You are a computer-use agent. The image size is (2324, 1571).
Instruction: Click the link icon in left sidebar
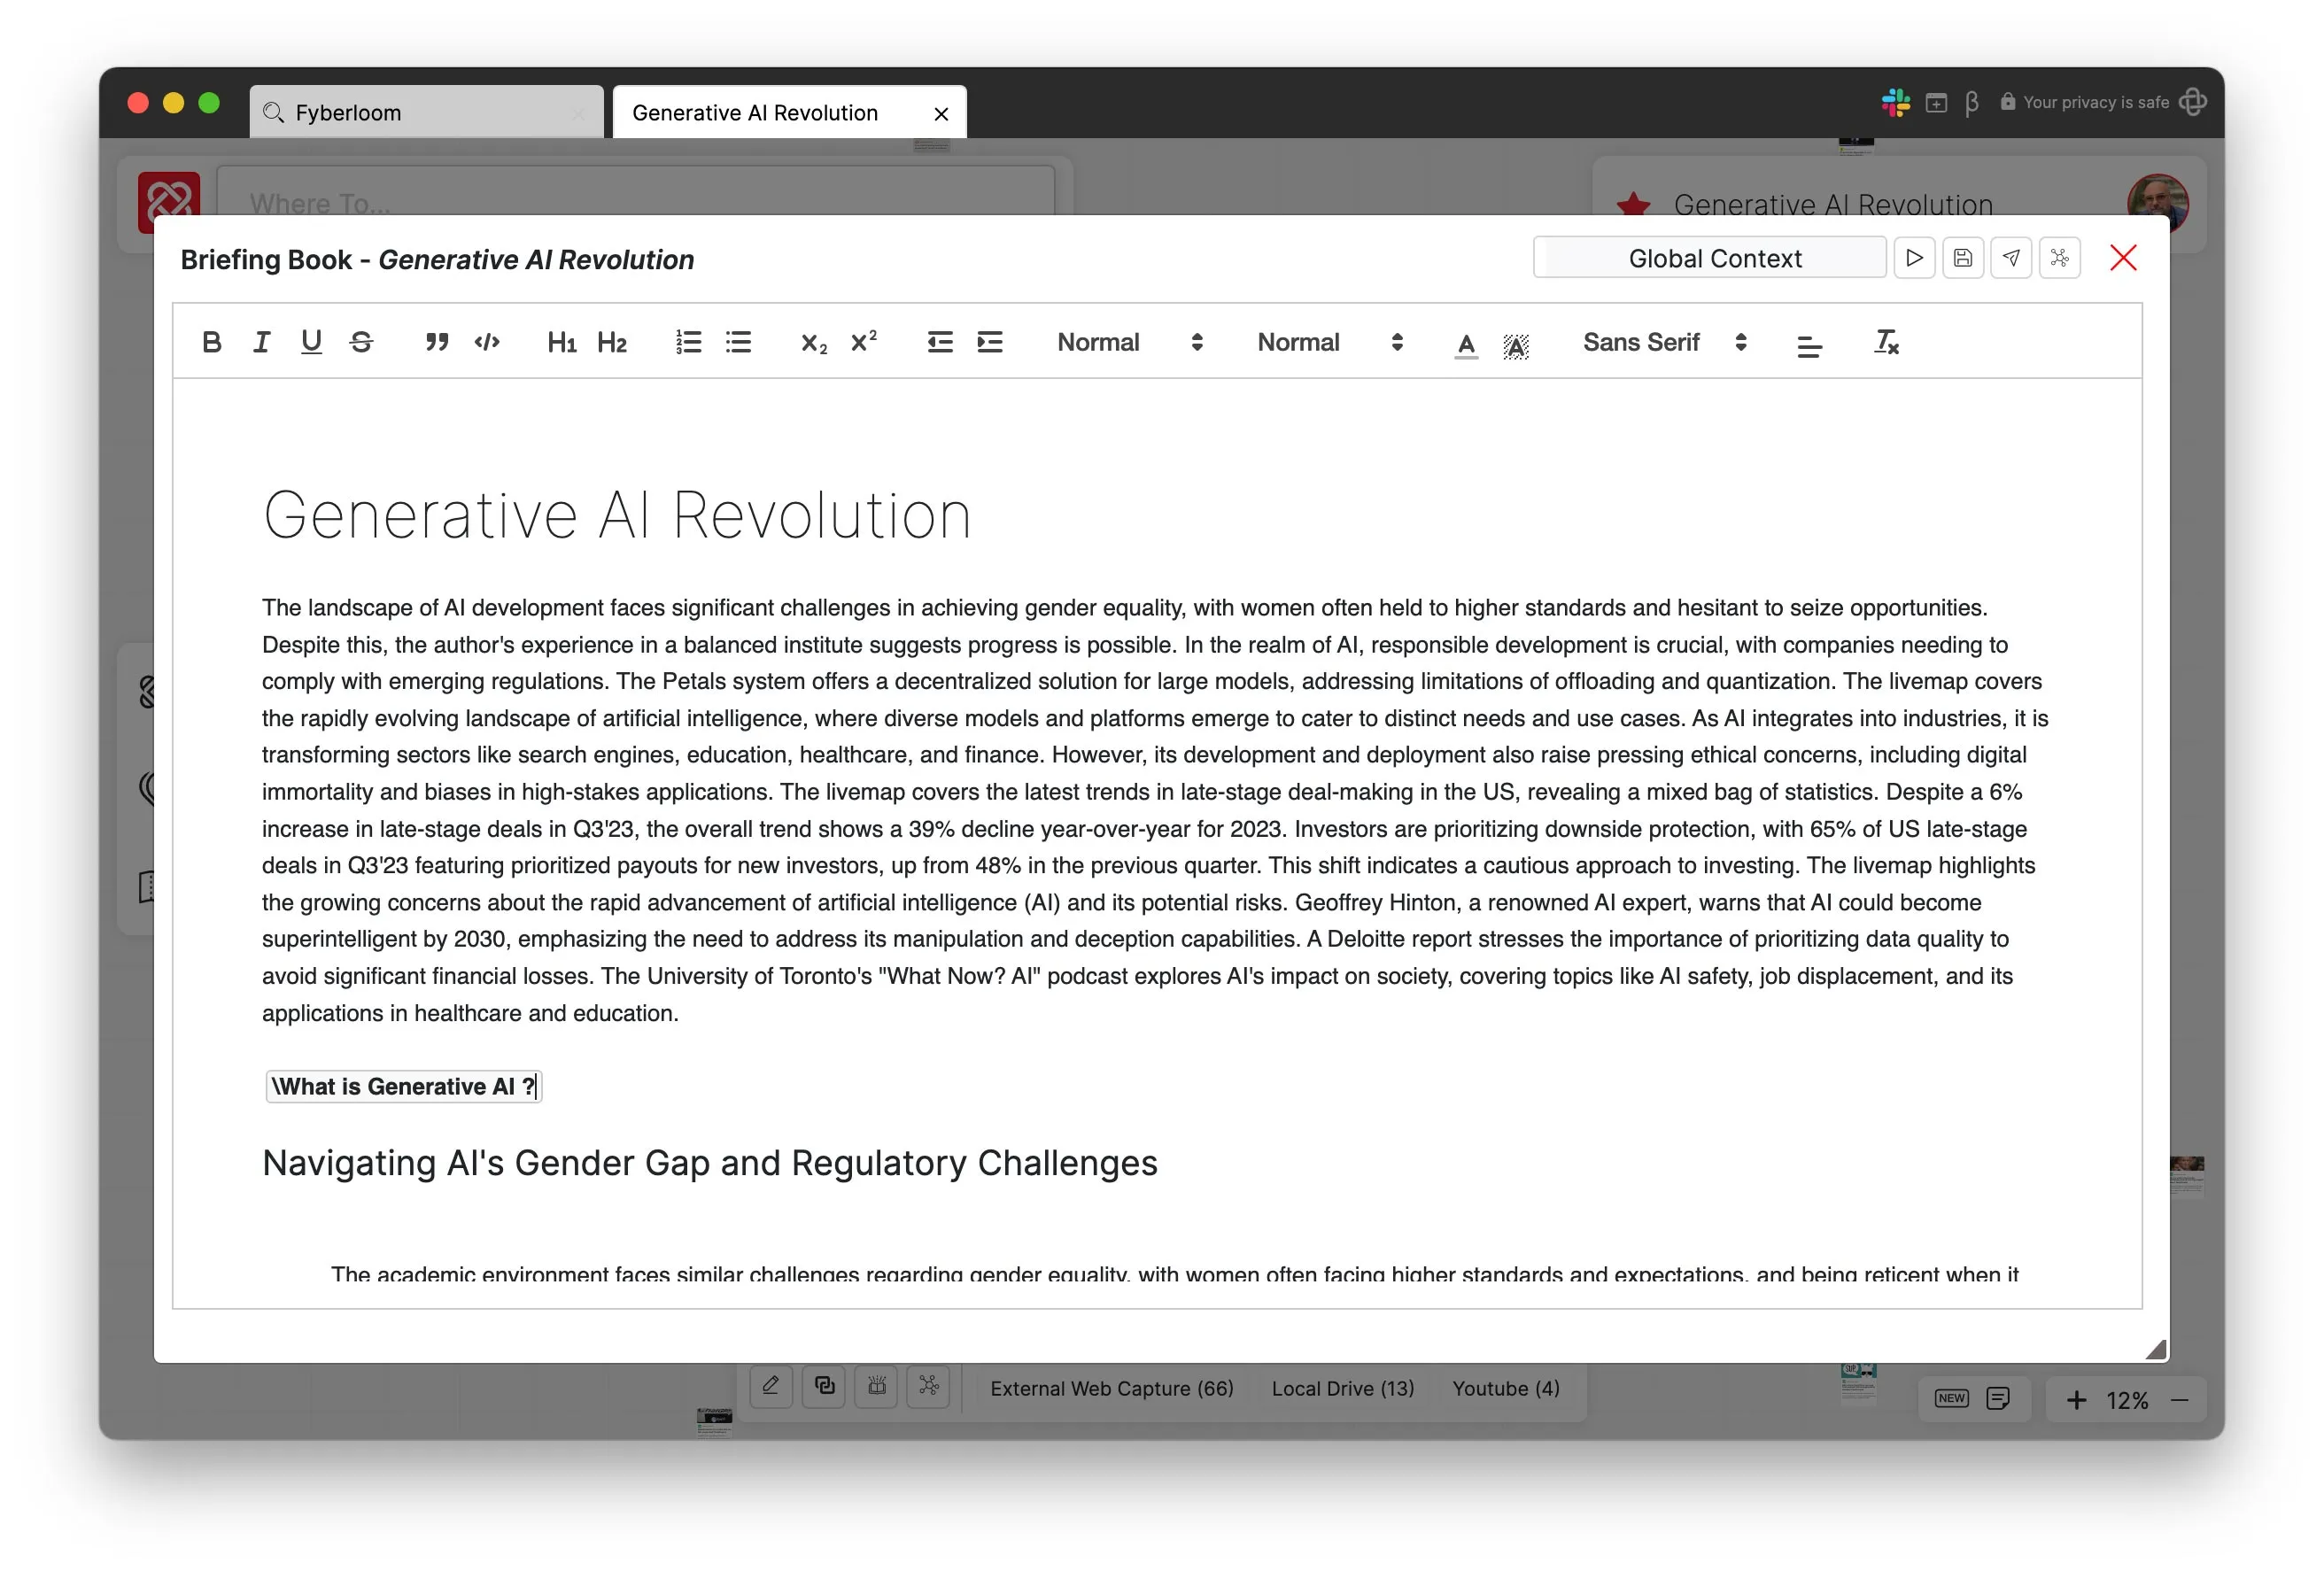[147, 692]
